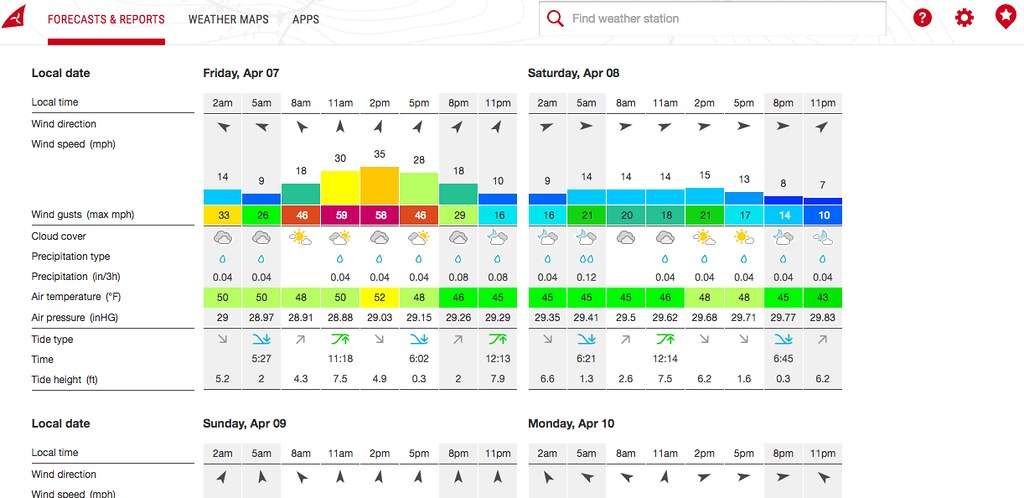The height and width of the screenshot is (498, 1024).
Task: Click the Sunday, Apr 09 date heading
Action: coord(244,424)
